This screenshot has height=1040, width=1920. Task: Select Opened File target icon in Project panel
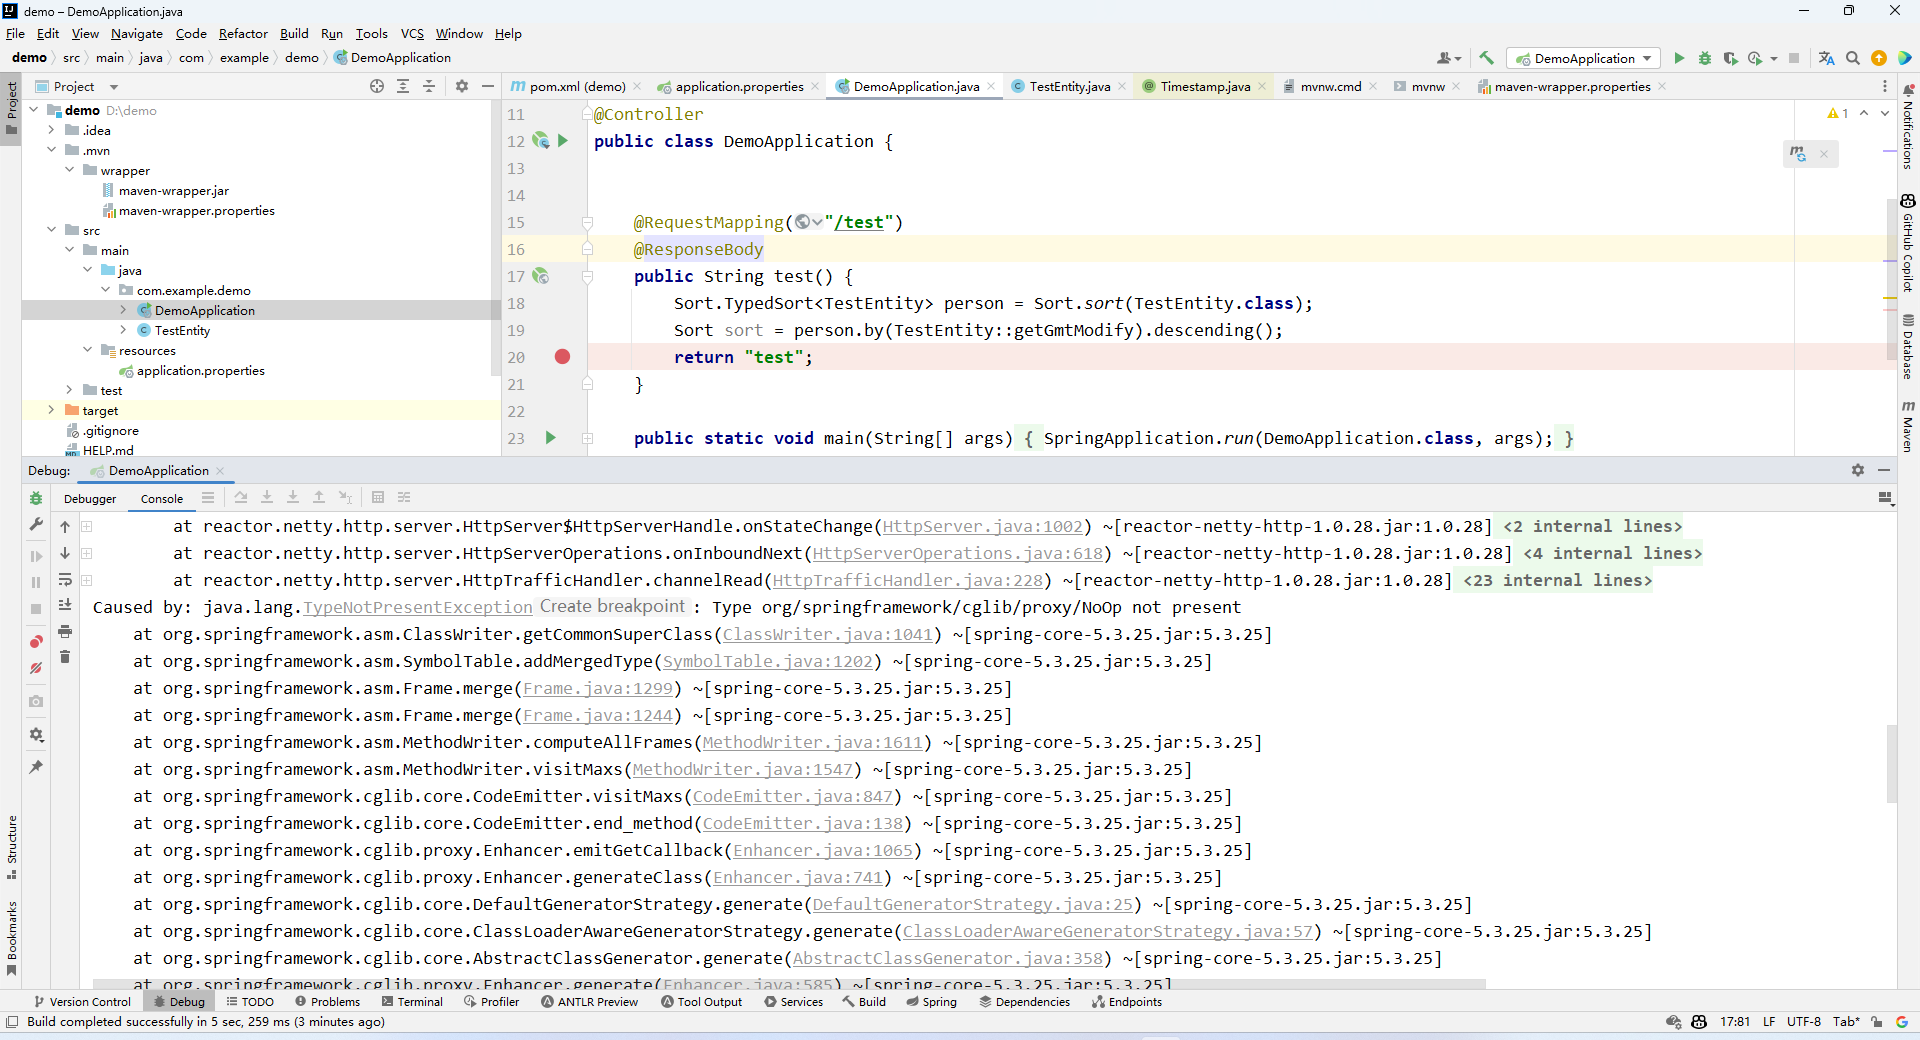[377, 86]
